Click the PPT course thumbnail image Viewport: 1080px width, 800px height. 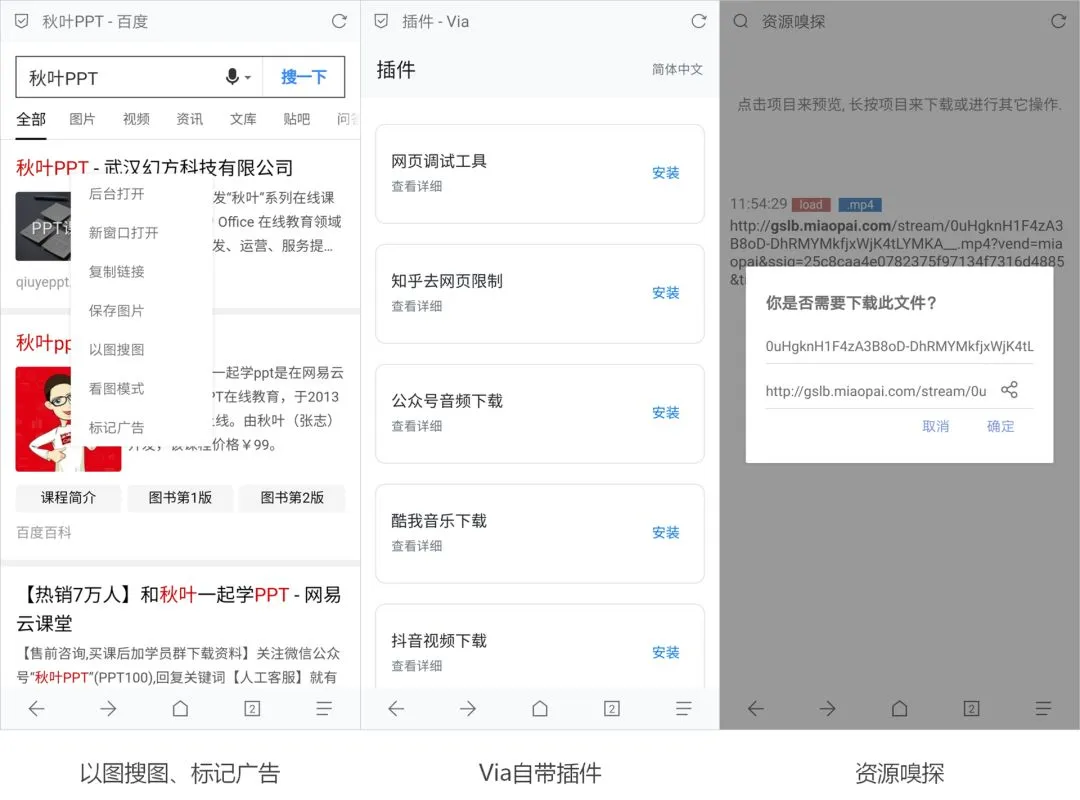[x=43, y=226]
